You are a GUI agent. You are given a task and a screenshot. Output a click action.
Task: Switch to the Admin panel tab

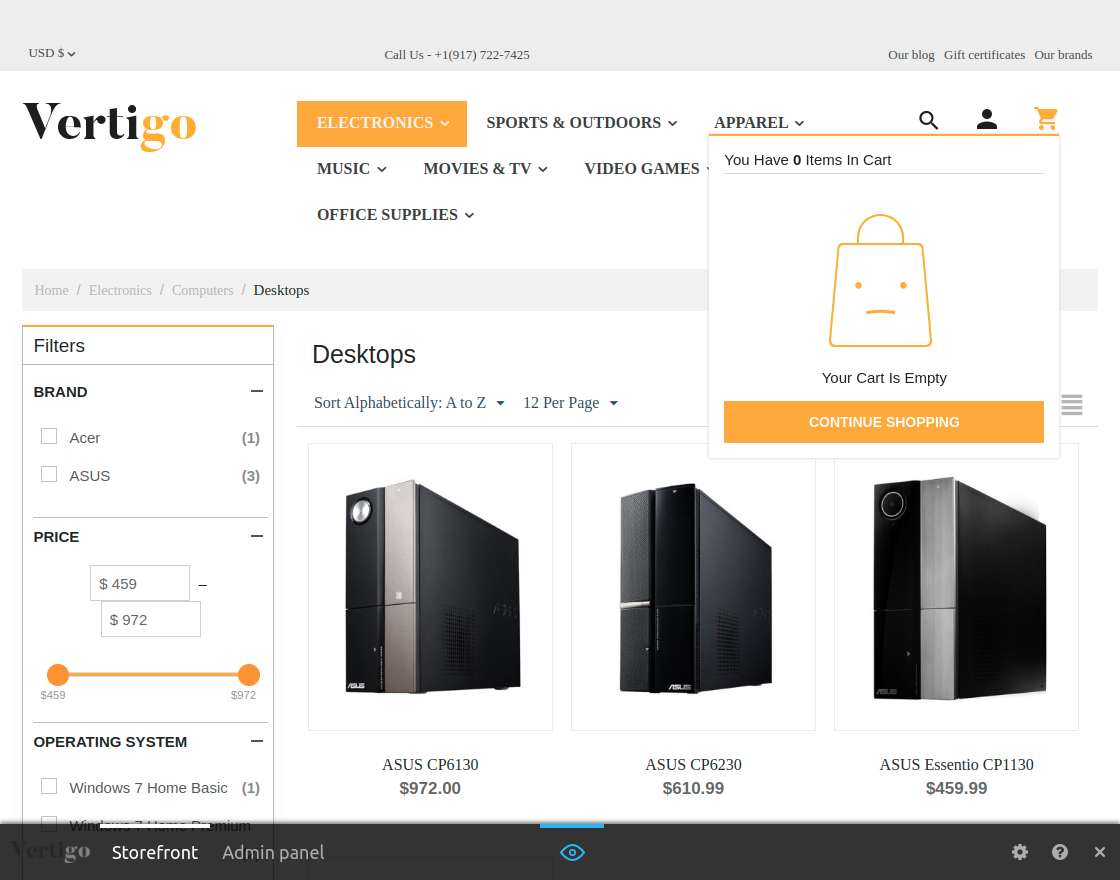pos(273,852)
